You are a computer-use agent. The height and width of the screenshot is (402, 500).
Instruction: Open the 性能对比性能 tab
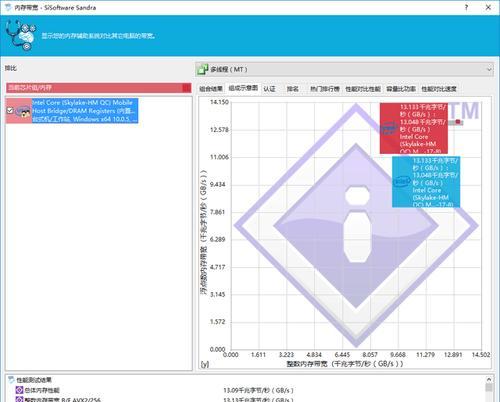tap(363, 89)
